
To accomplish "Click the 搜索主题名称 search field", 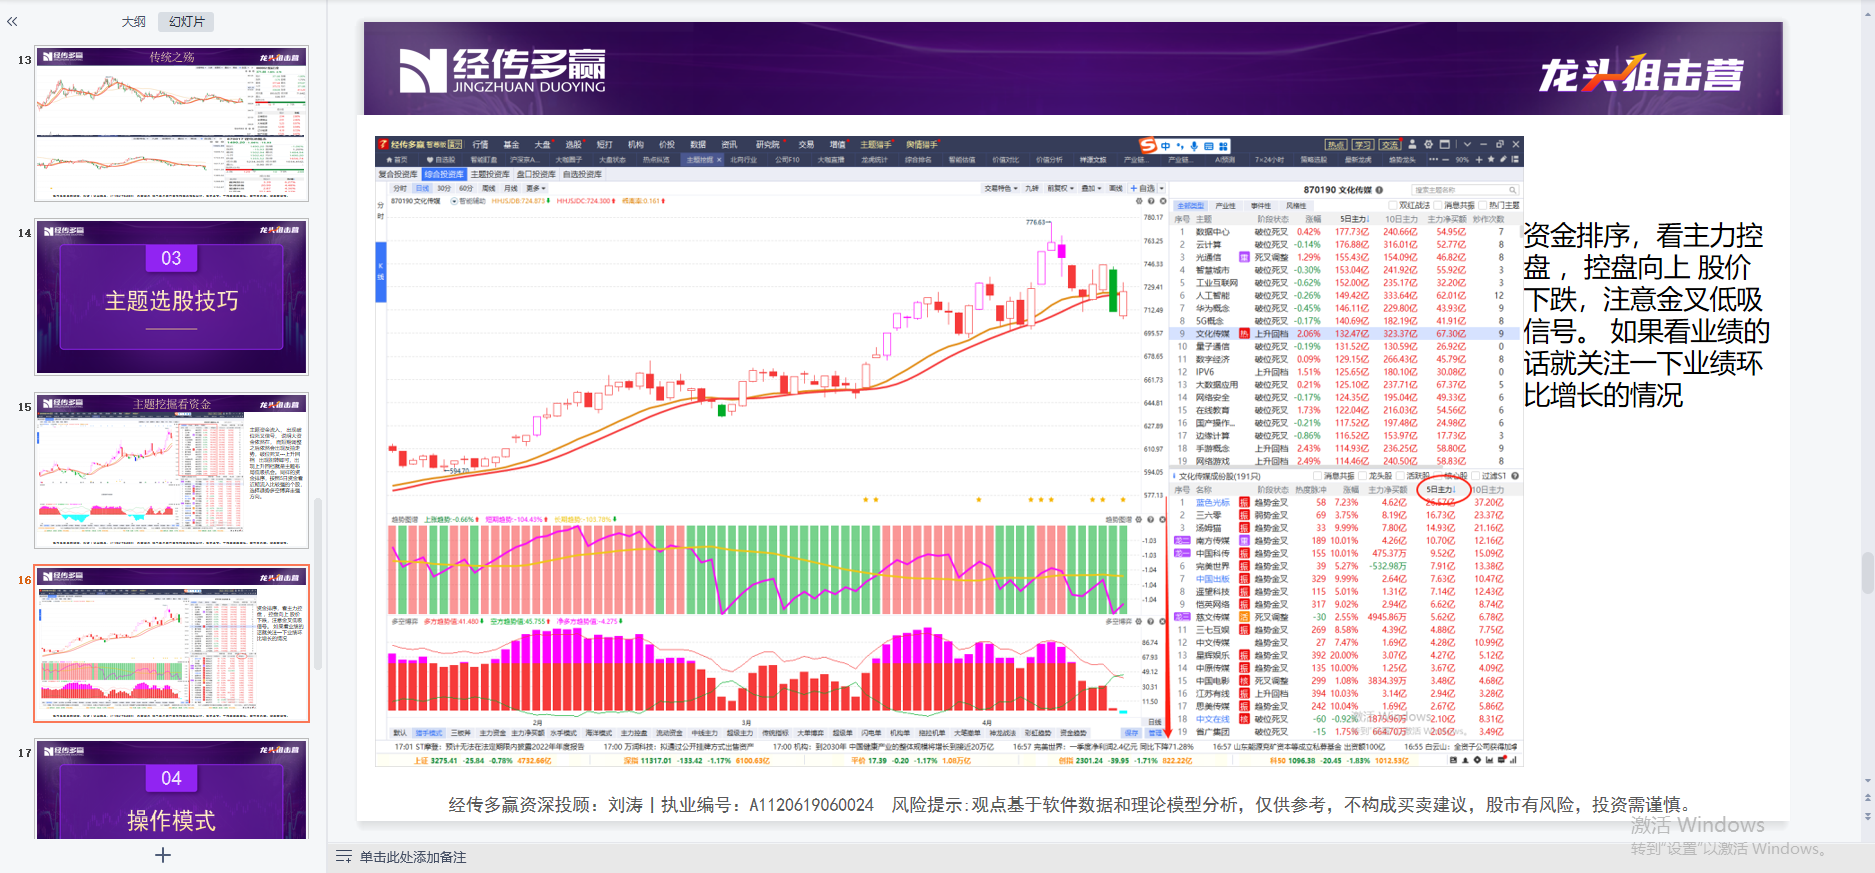I will tap(1465, 190).
